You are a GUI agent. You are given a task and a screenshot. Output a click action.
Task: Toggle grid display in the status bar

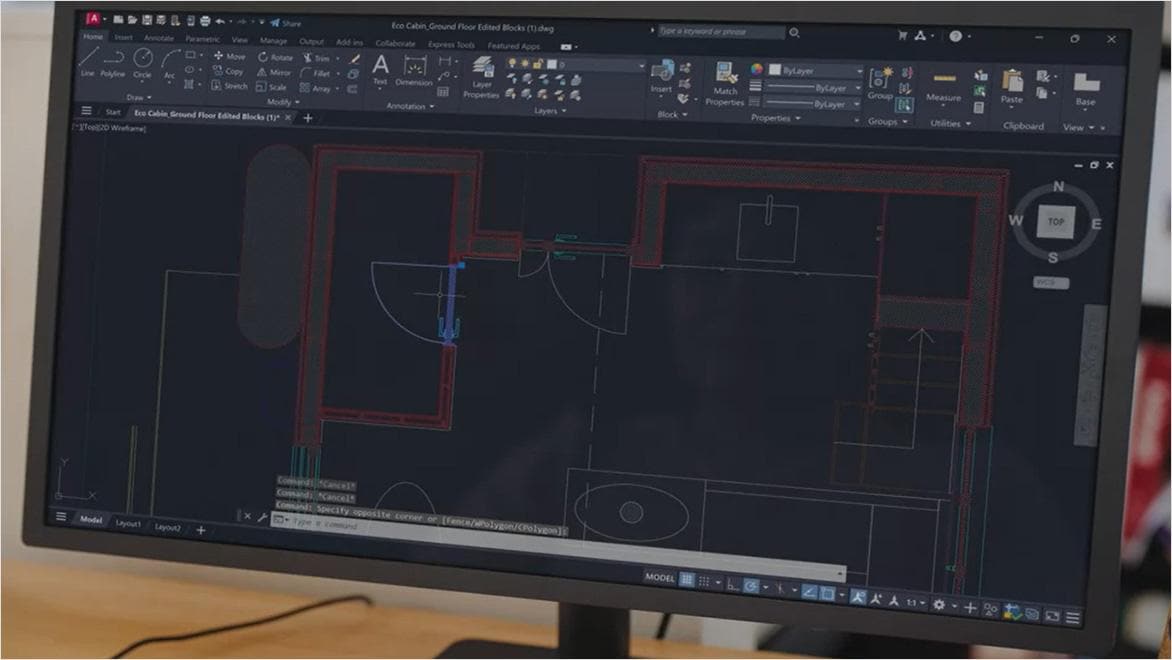click(687, 578)
